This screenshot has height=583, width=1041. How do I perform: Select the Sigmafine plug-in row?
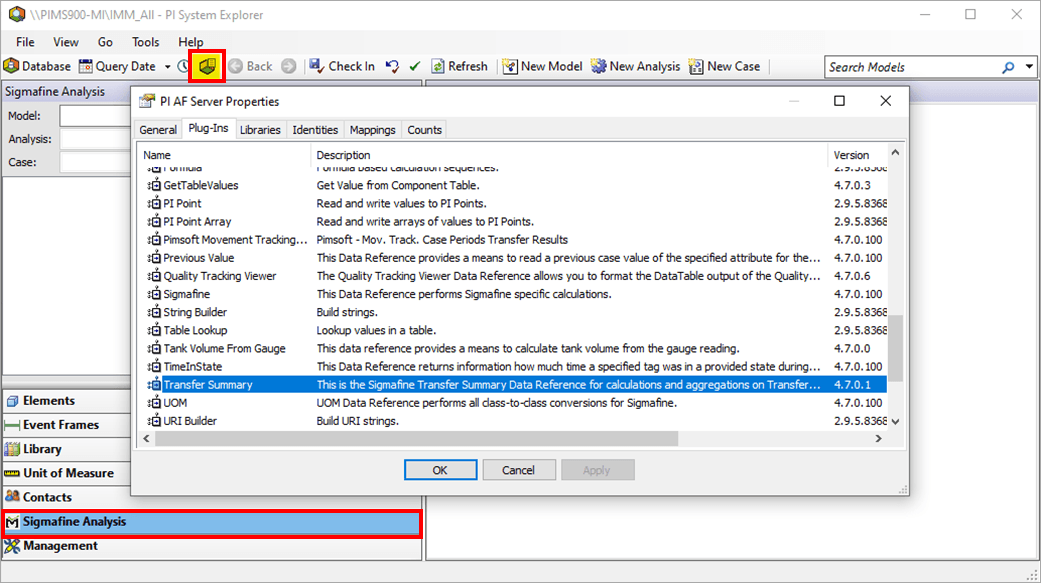click(187, 294)
